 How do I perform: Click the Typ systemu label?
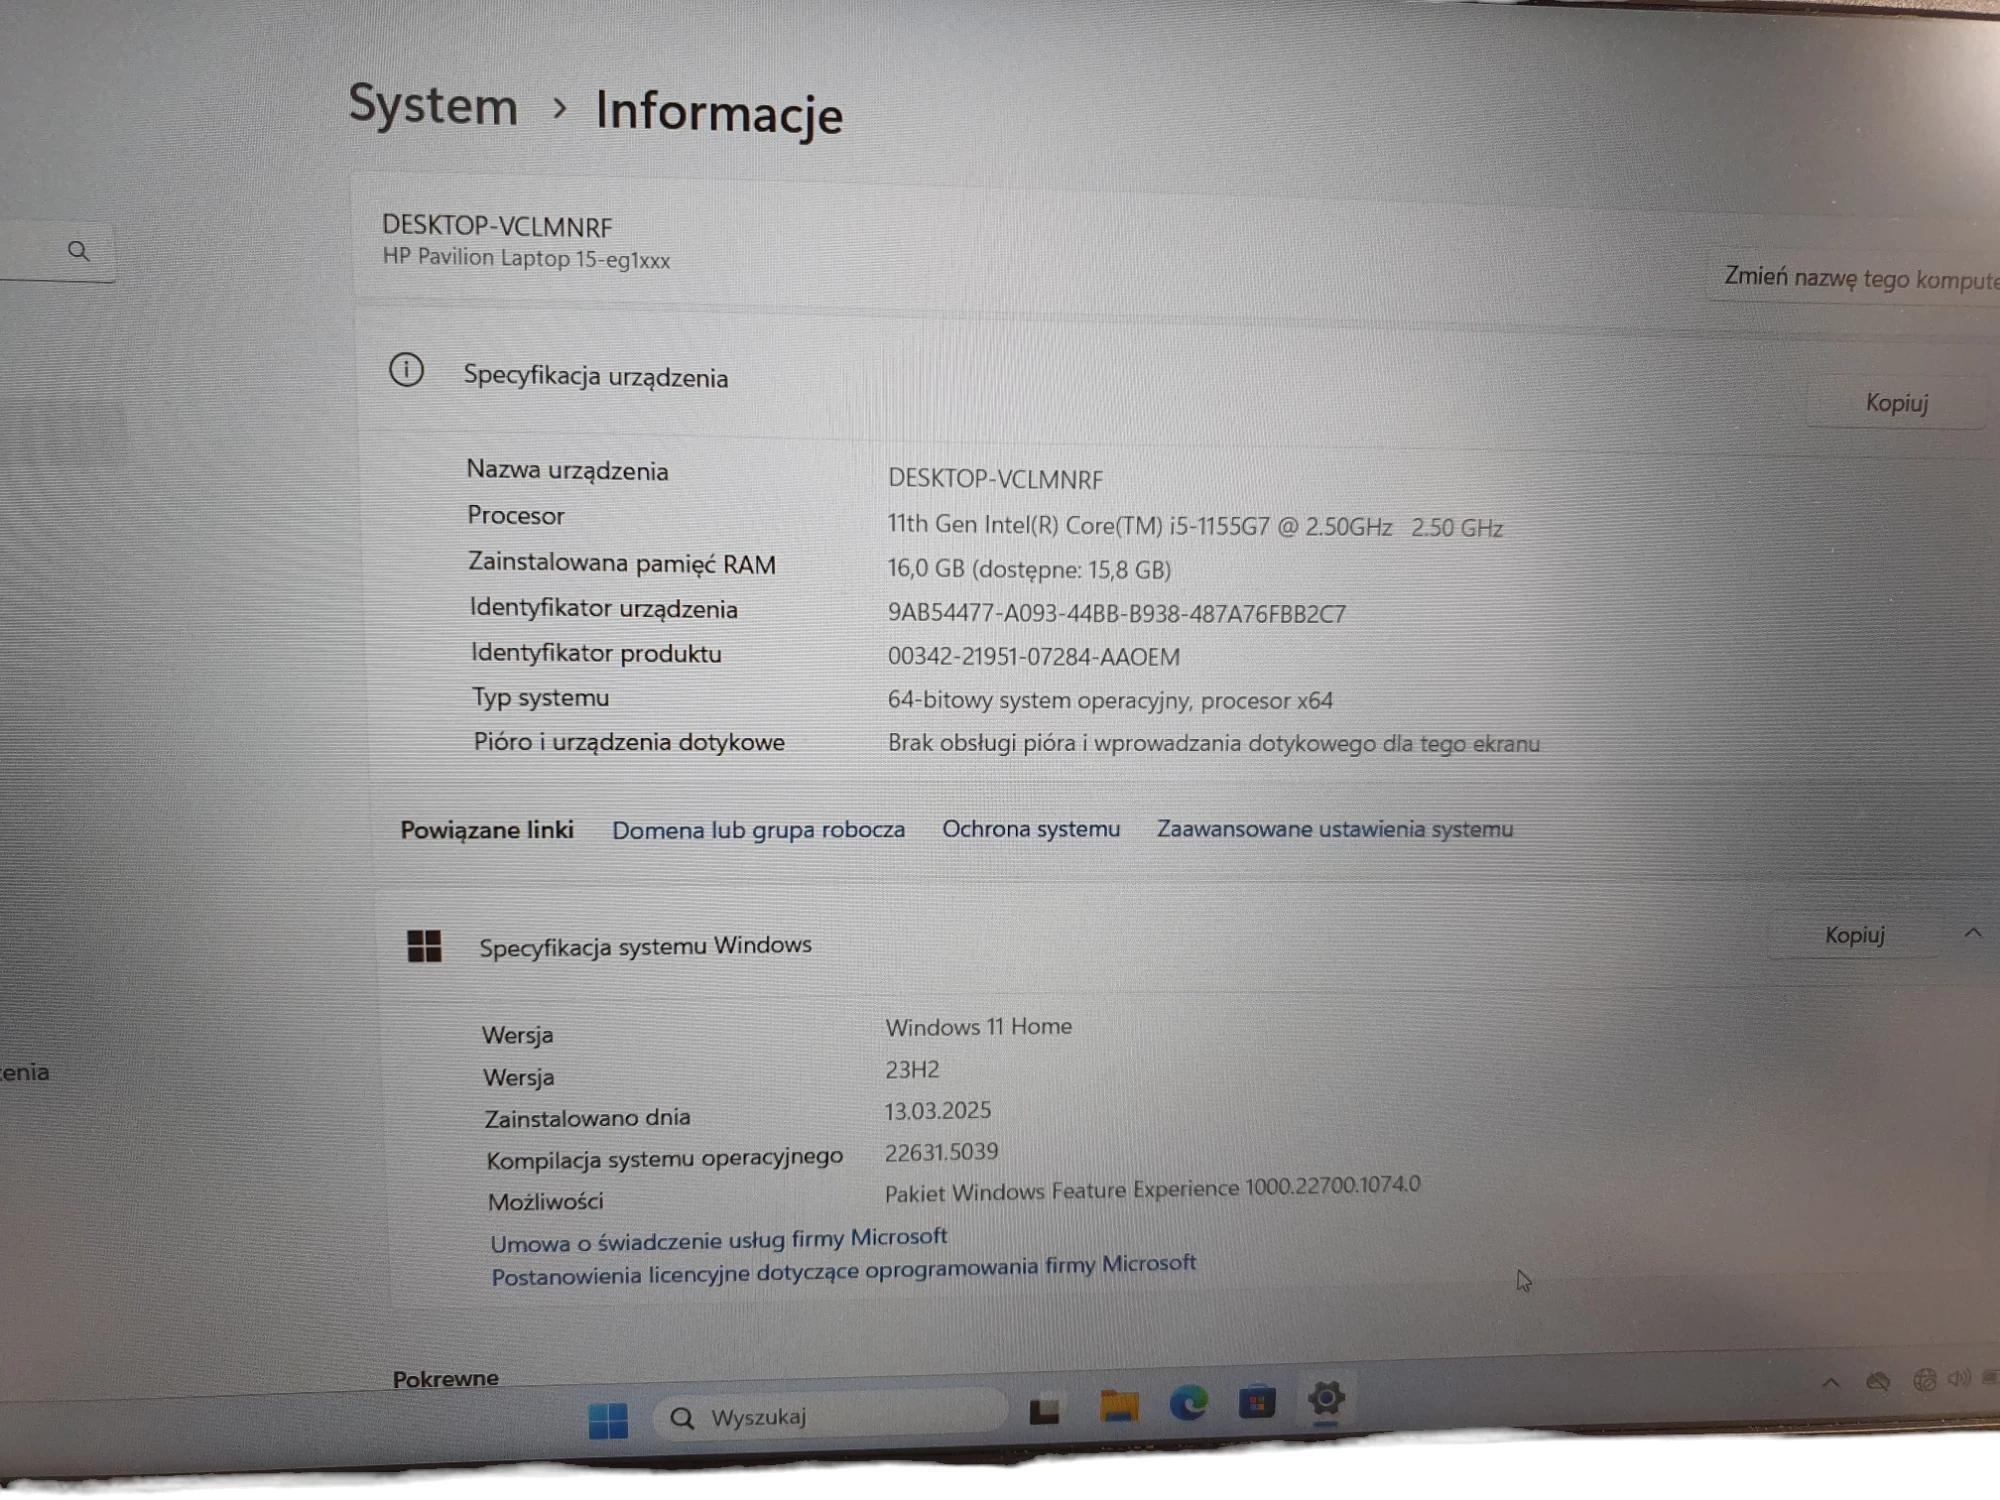pos(540,697)
